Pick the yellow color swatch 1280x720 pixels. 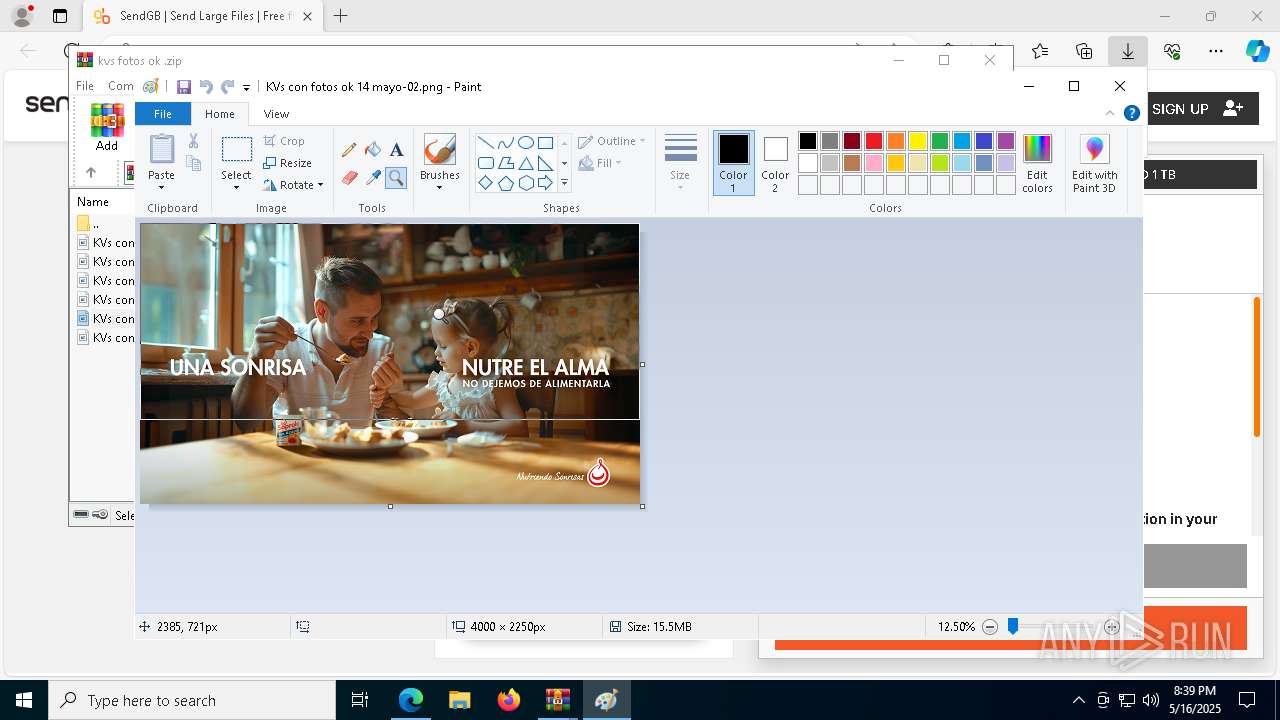pyautogui.click(x=918, y=141)
